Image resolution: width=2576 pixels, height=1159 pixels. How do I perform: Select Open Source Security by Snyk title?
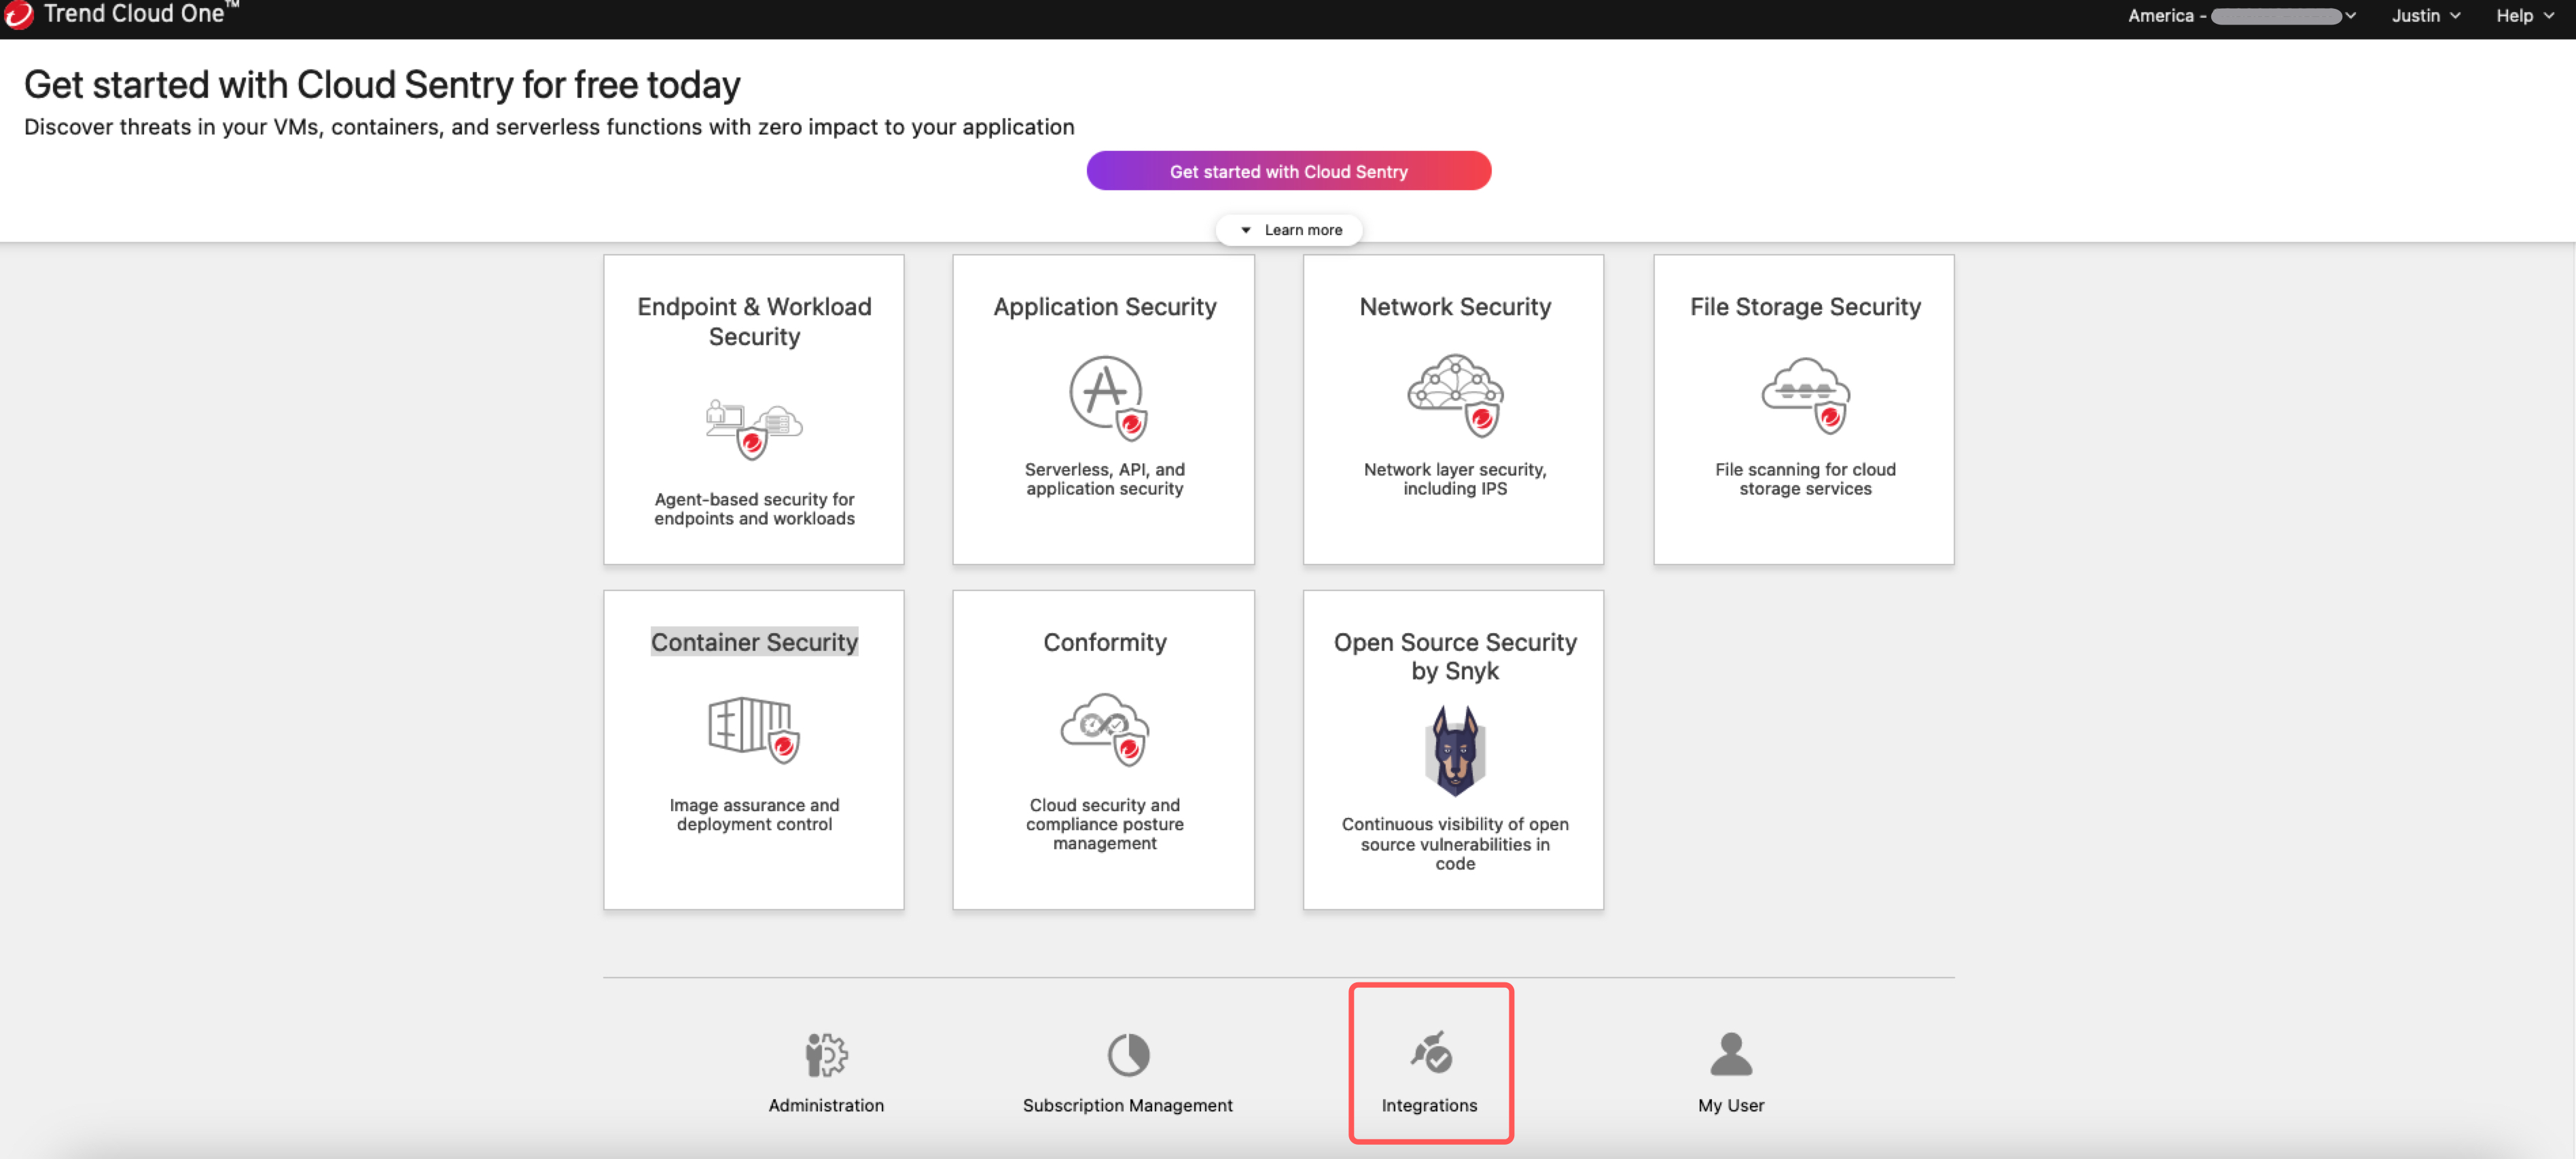[1455, 656]
